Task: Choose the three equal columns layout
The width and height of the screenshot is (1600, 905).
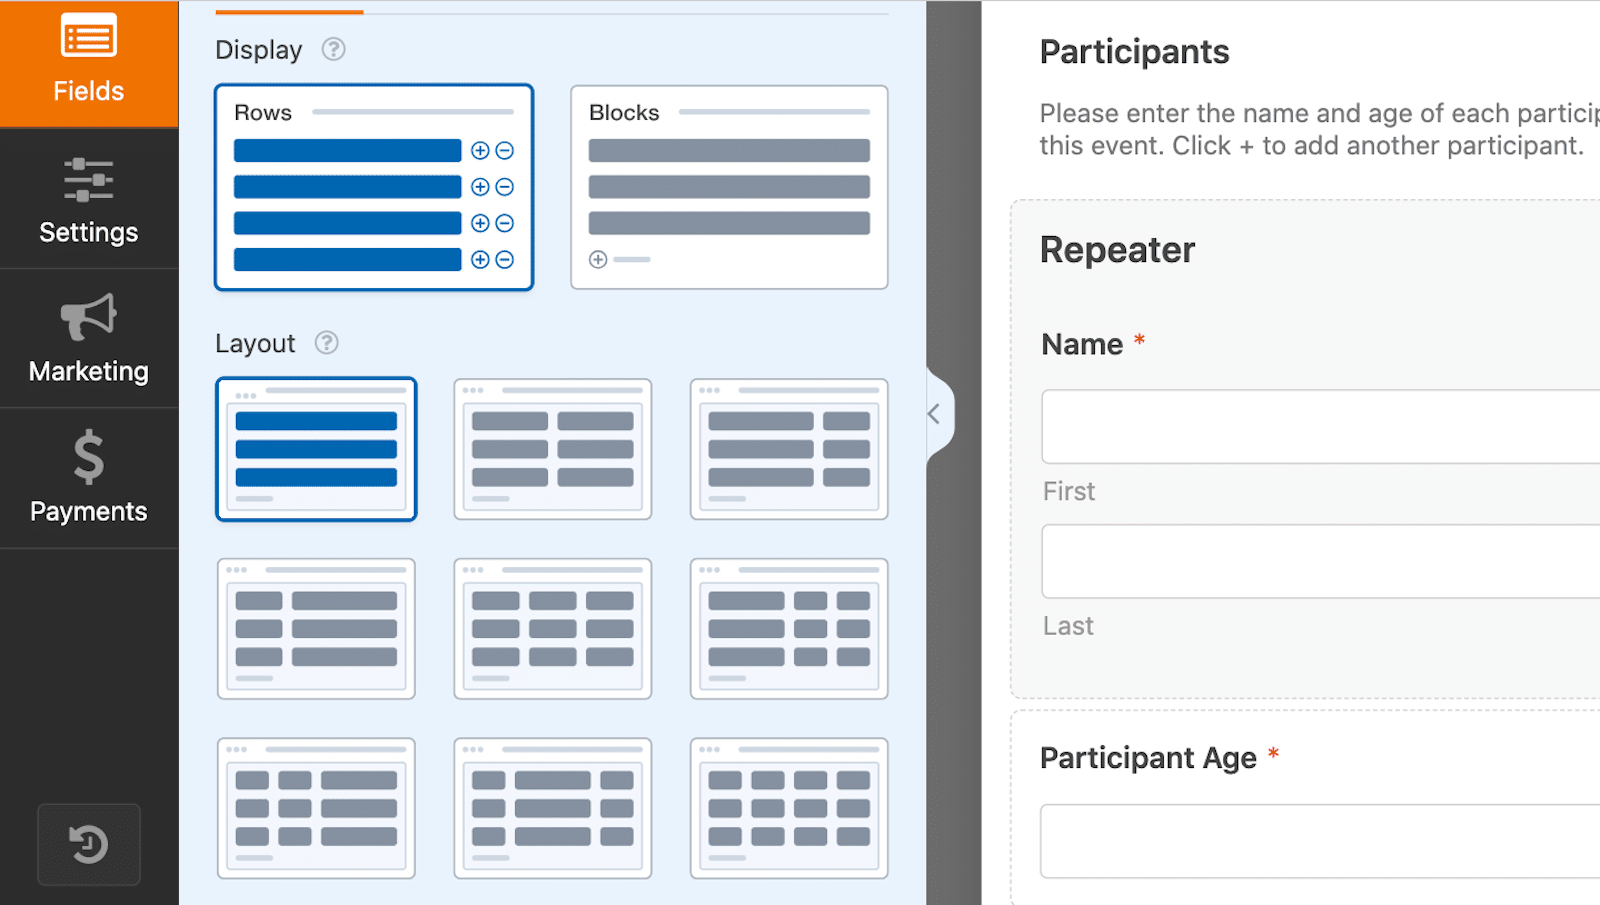Action: coord(553,629)
